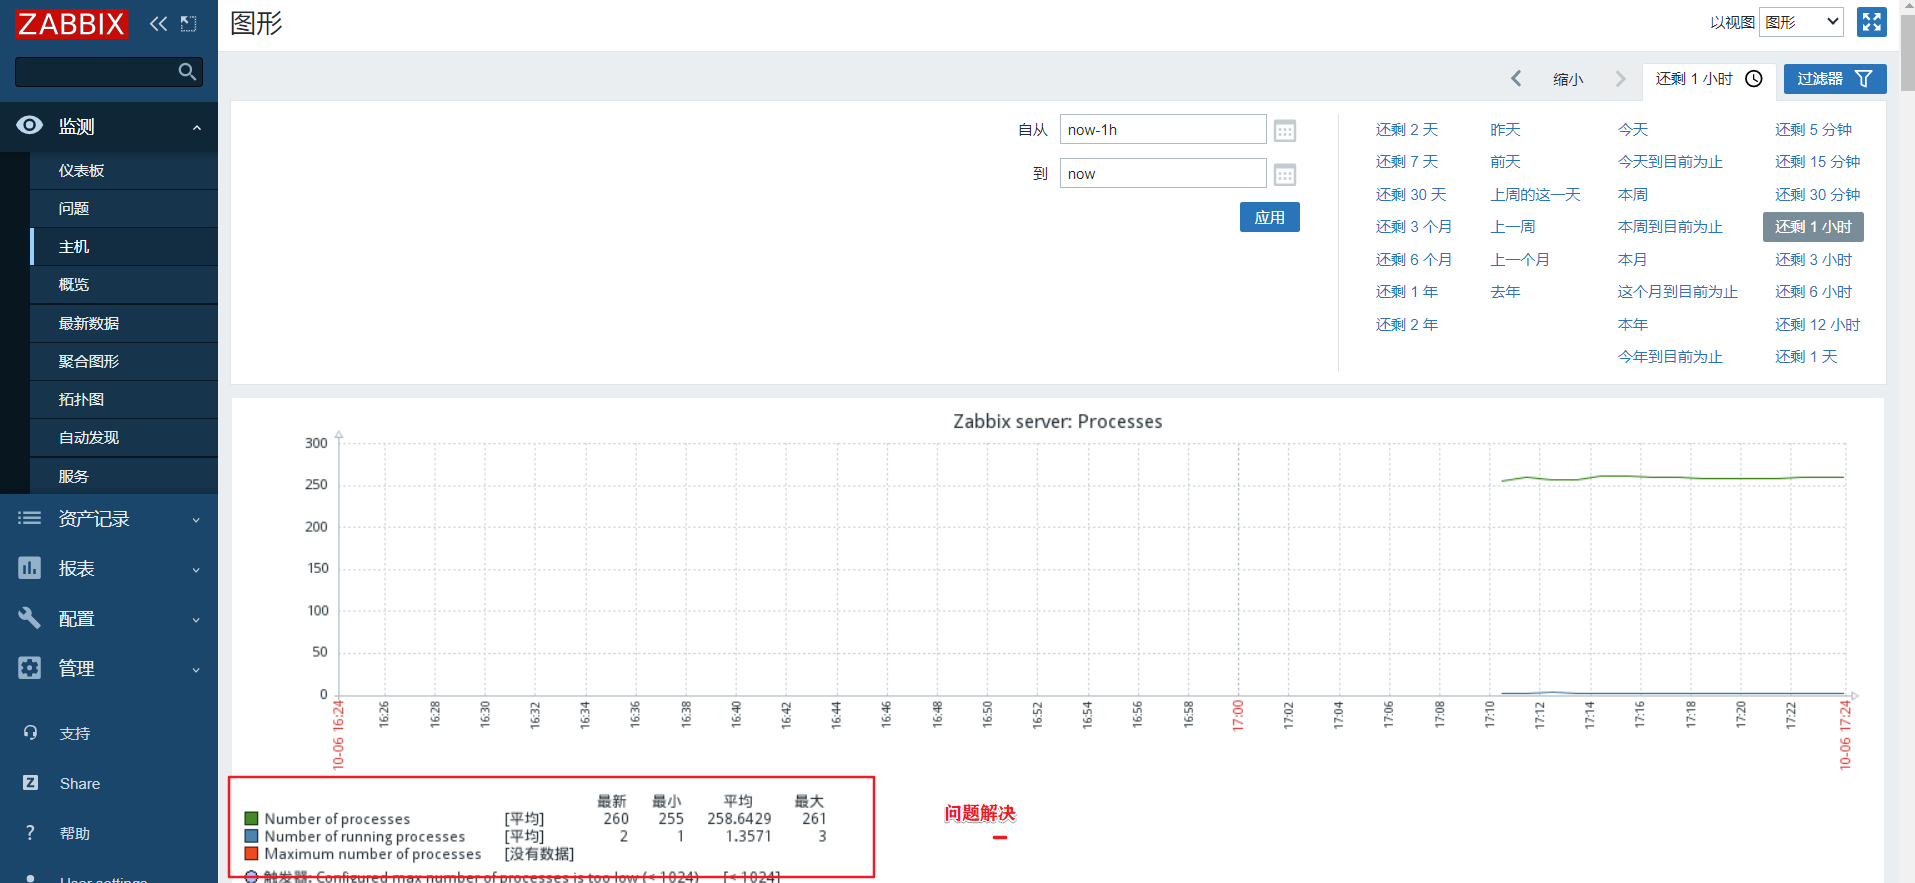The image size is (1915, 883).
Task: Click the 到 now input field
Action: pyautogui.click(x=1163, y=174)
